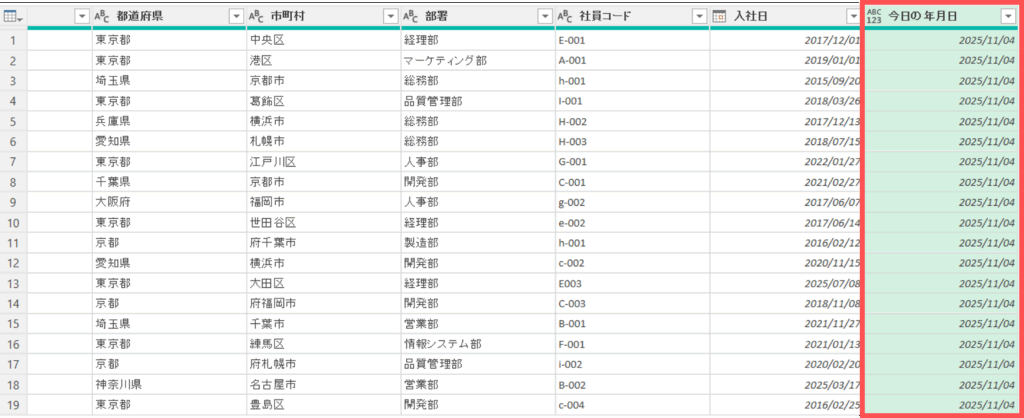
Task: Select the 神奈川県 cell in row 18
Action: click(118, 384)
